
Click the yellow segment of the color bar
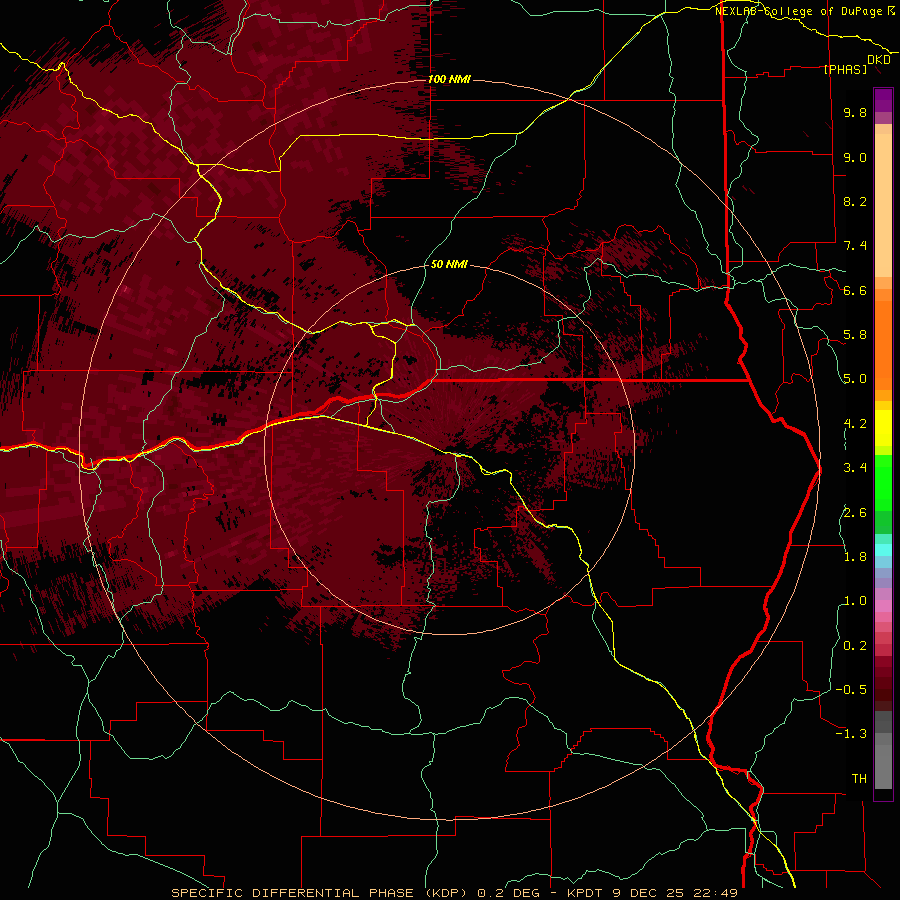tap(883, 428)
